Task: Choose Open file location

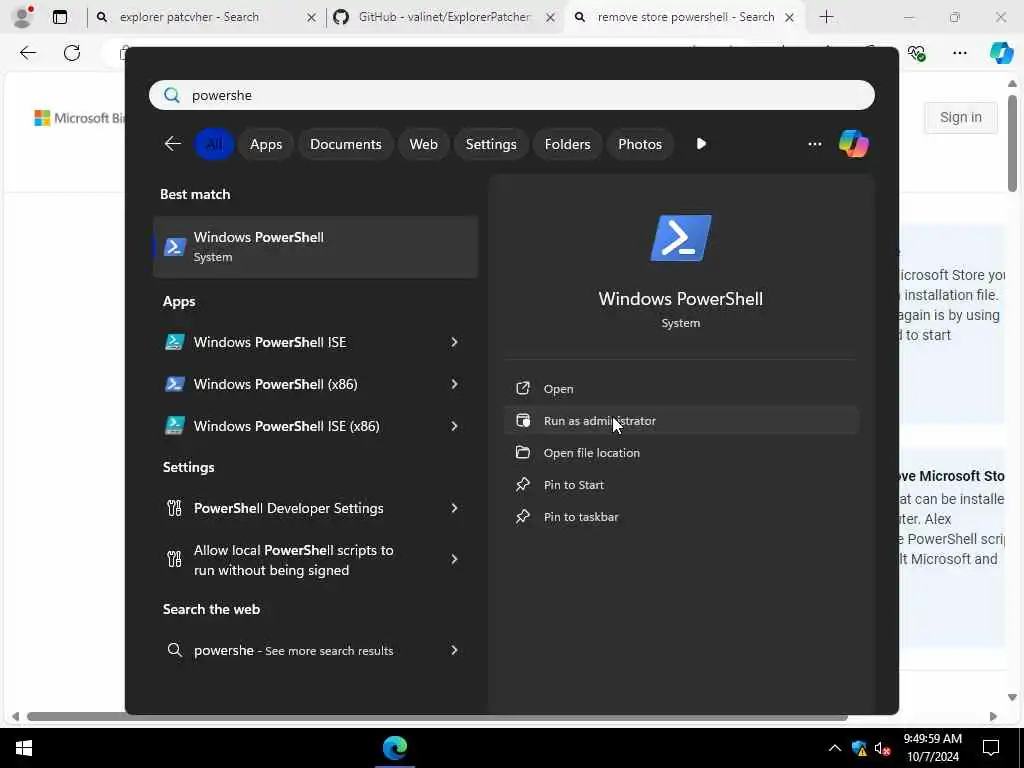Action: (680, 453)
